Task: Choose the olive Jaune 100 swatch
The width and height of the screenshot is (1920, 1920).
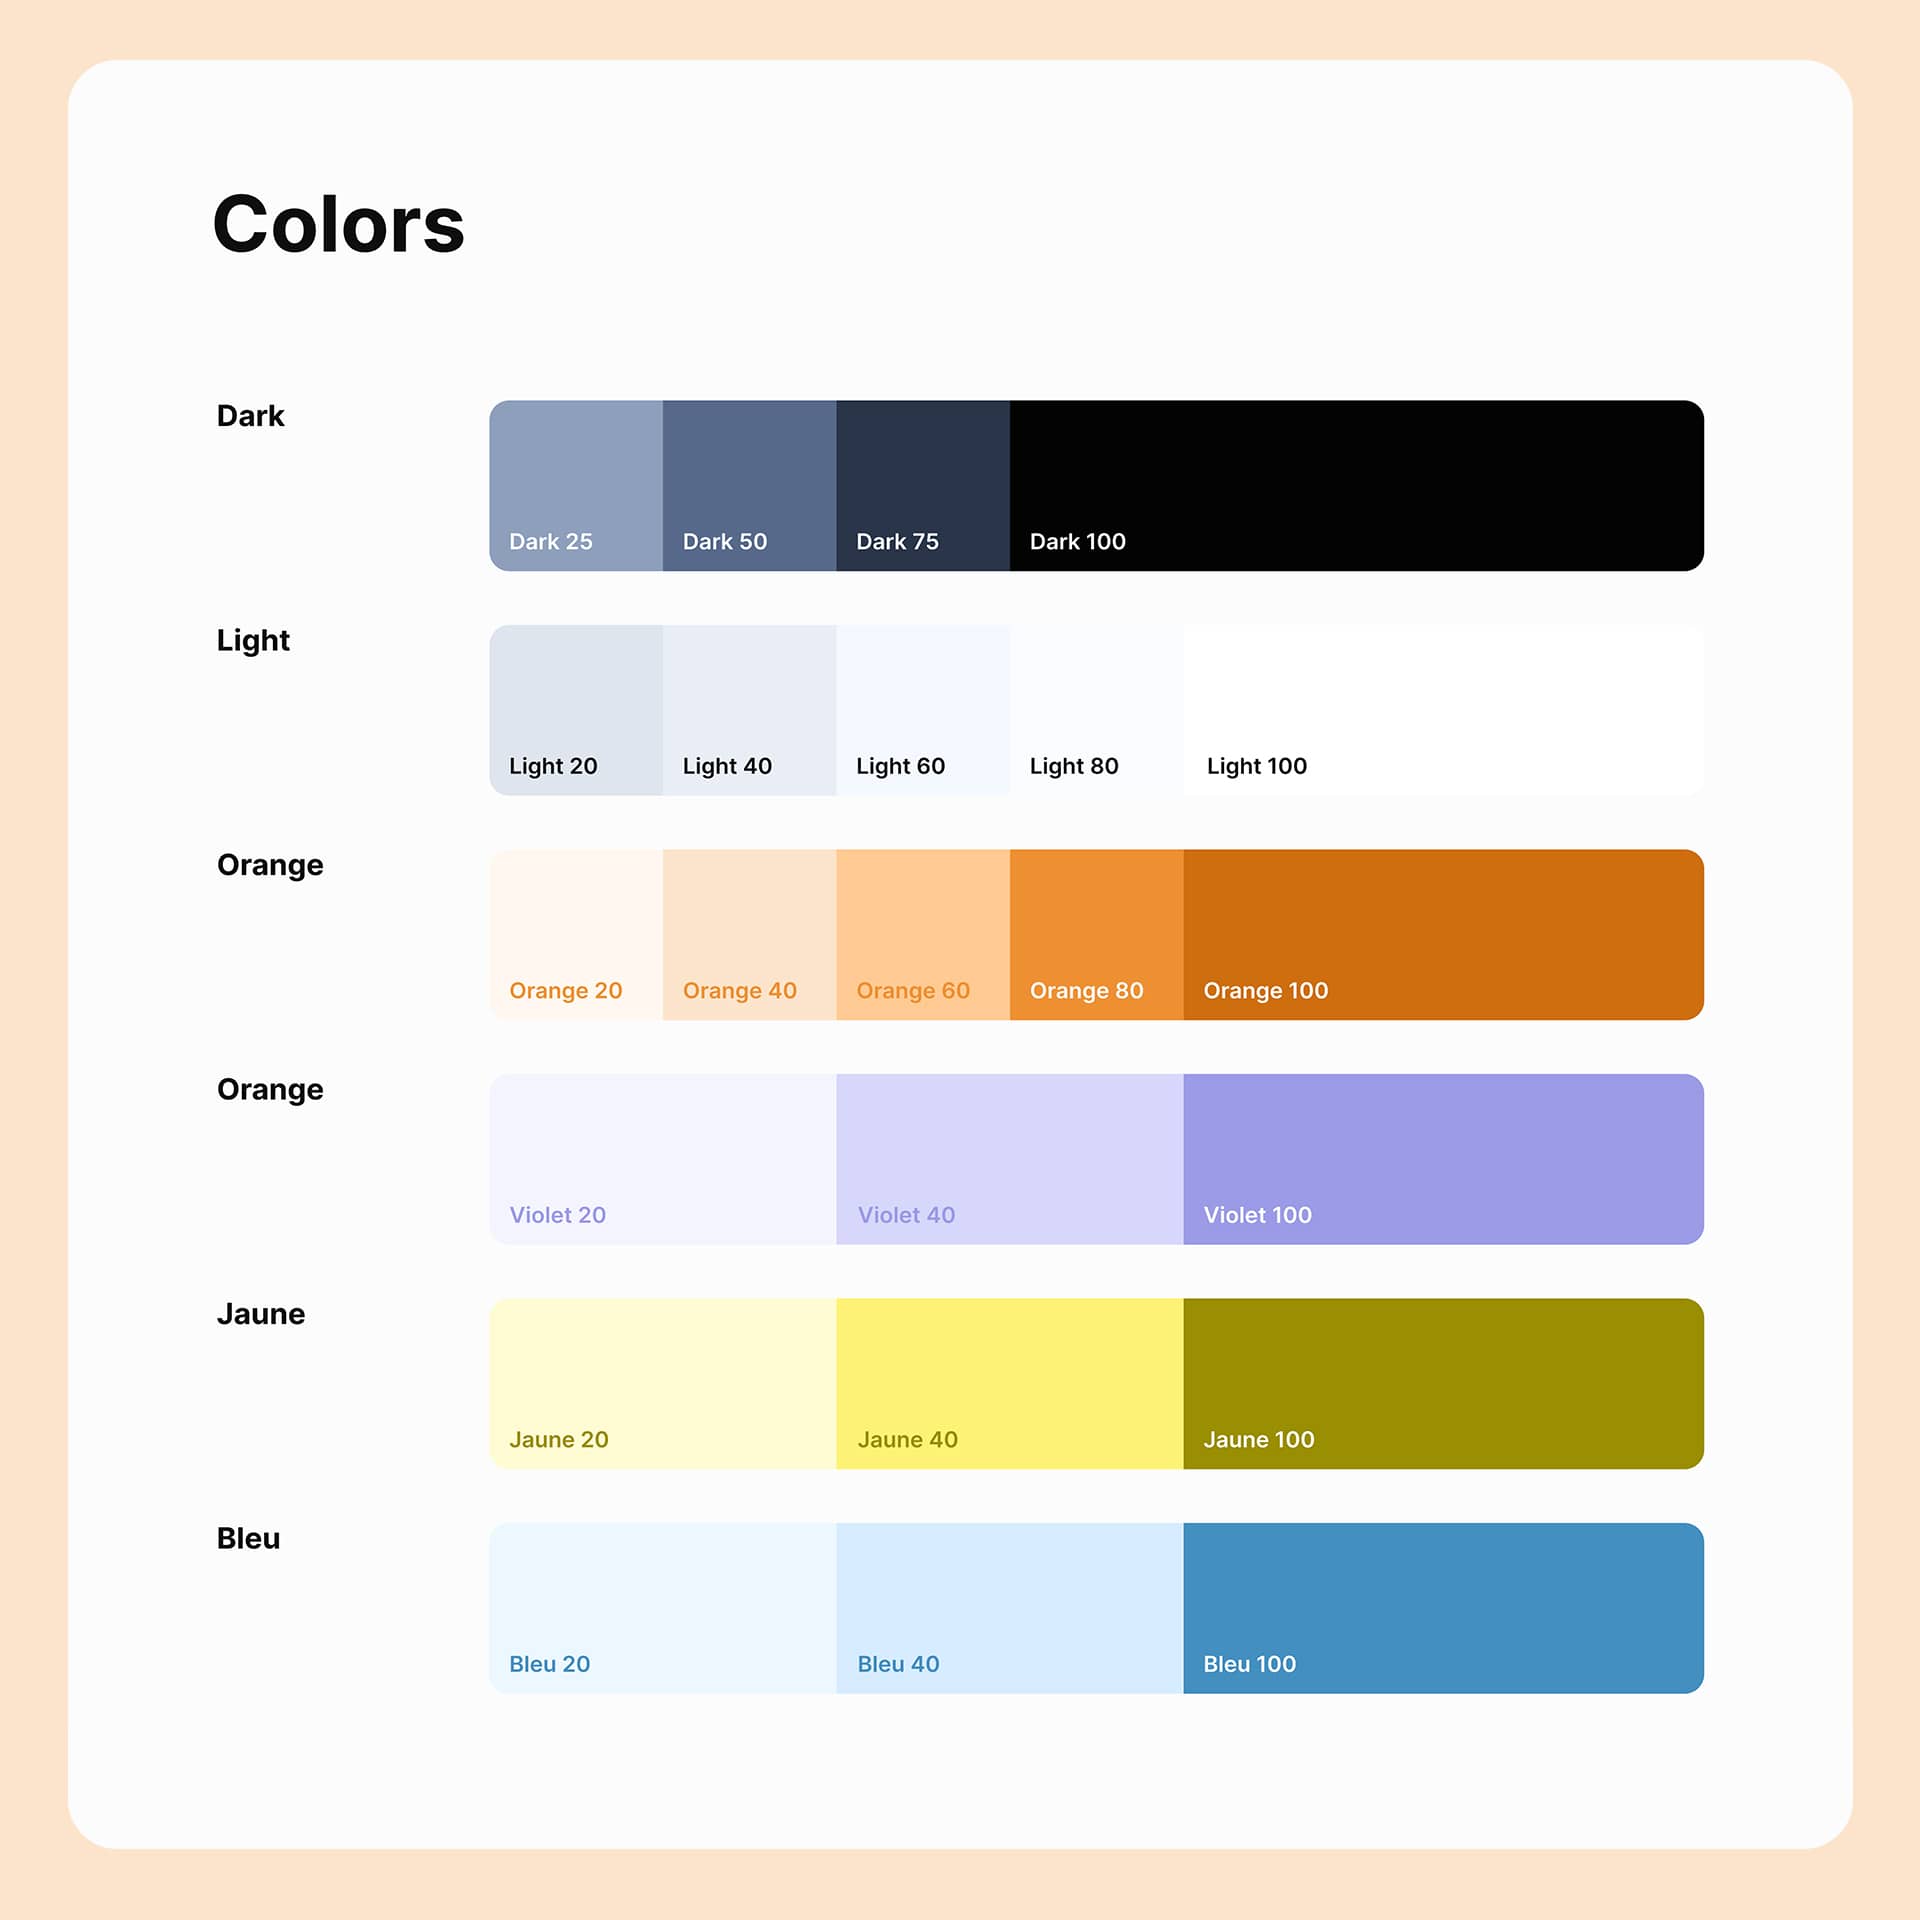Action: pyautogui.click(x=1444, y=1384)
